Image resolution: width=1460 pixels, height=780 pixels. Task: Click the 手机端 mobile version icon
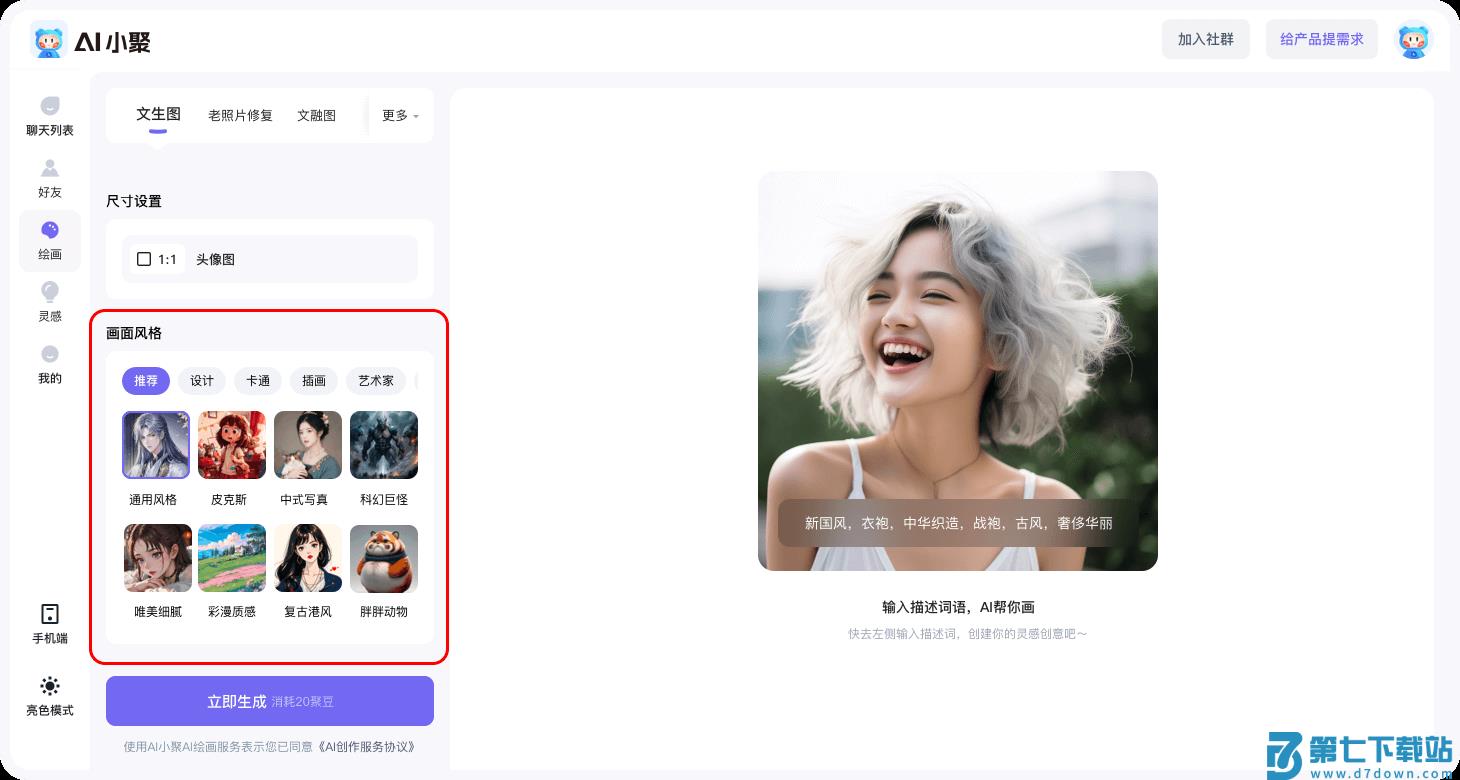[49, 620]
